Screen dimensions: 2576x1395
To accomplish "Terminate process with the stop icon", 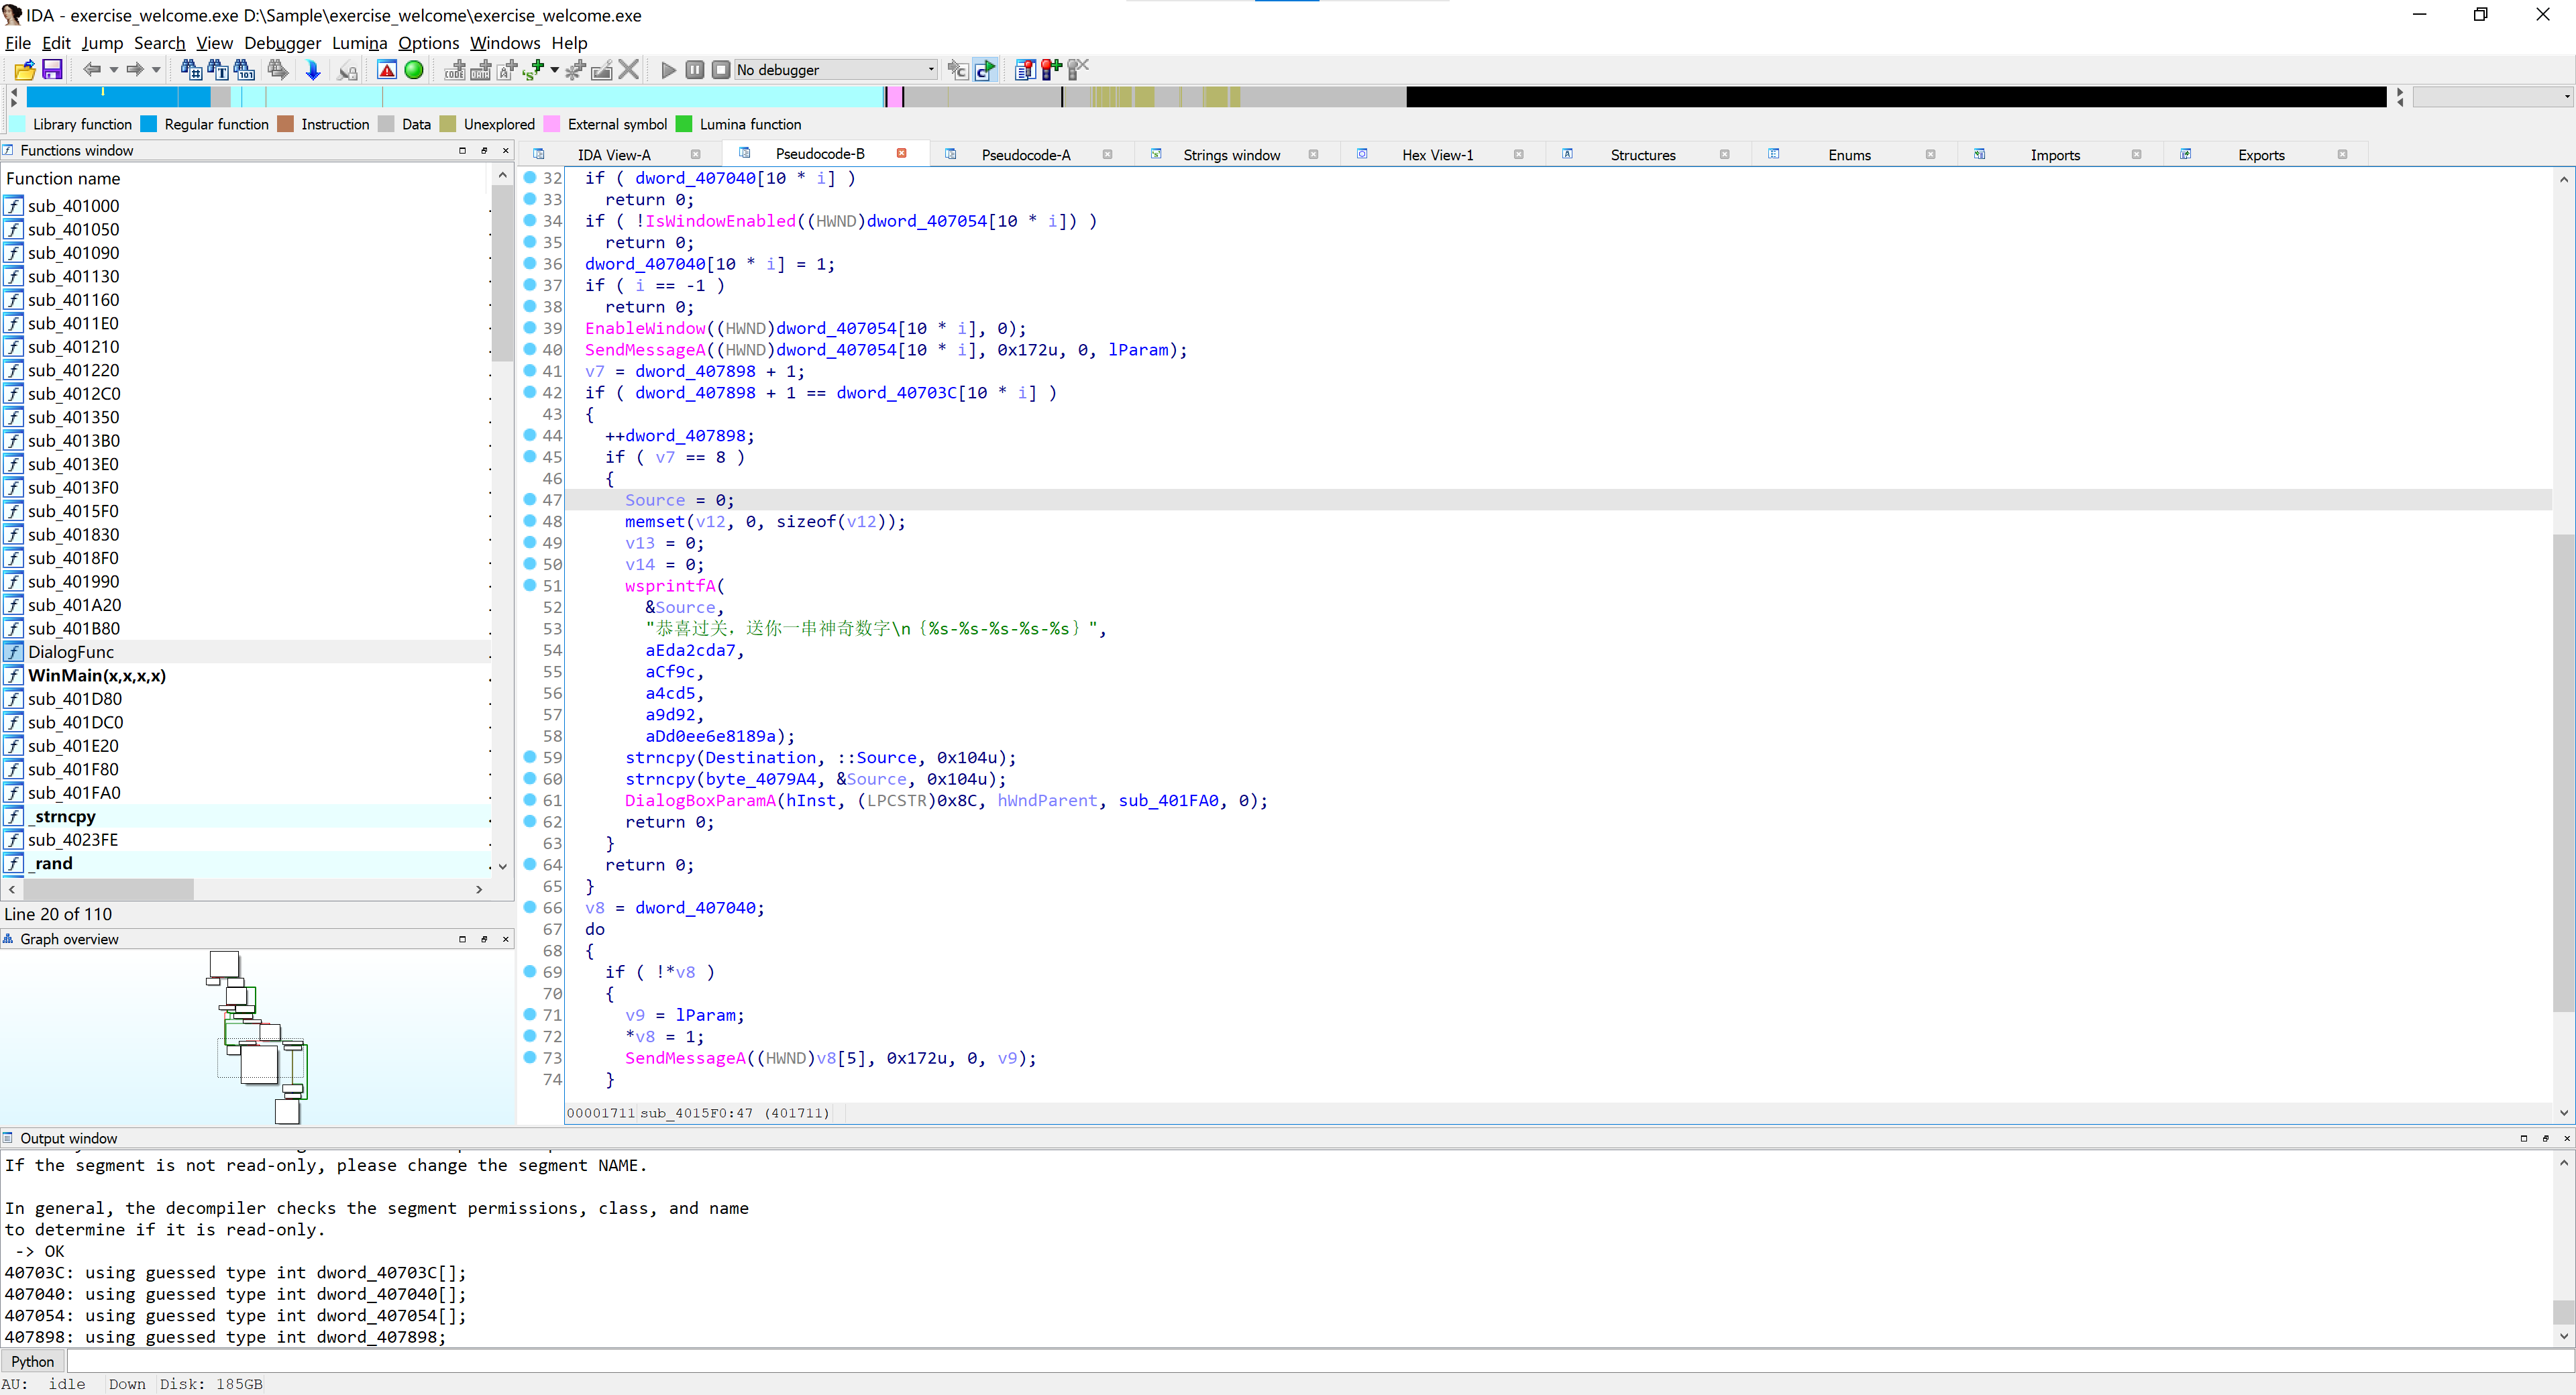I will [721, 69].
